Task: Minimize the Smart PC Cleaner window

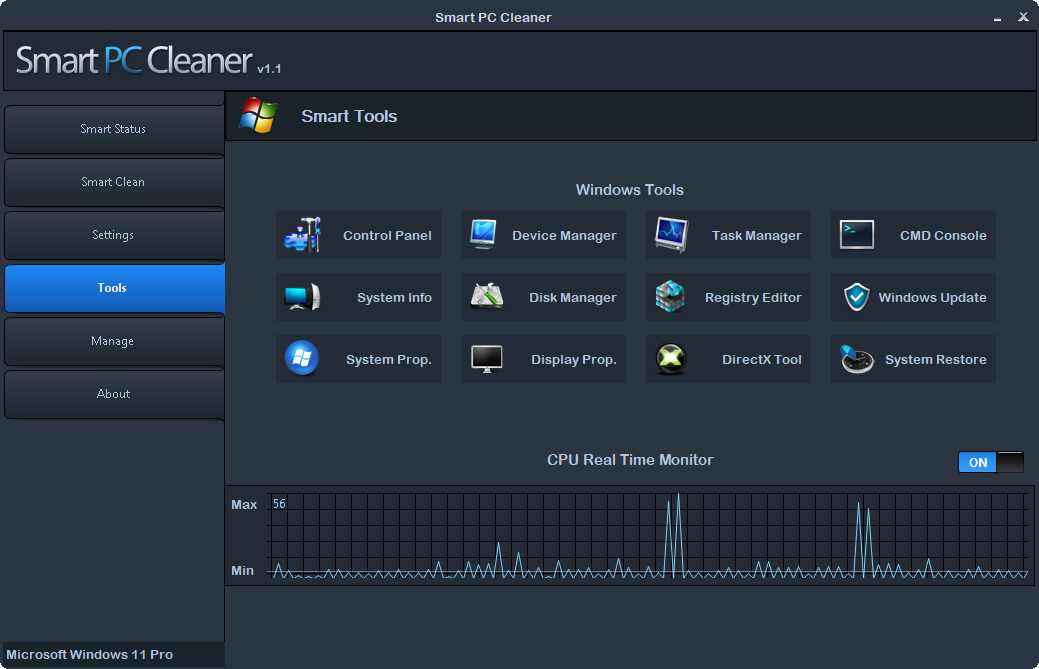Action: 997,18
